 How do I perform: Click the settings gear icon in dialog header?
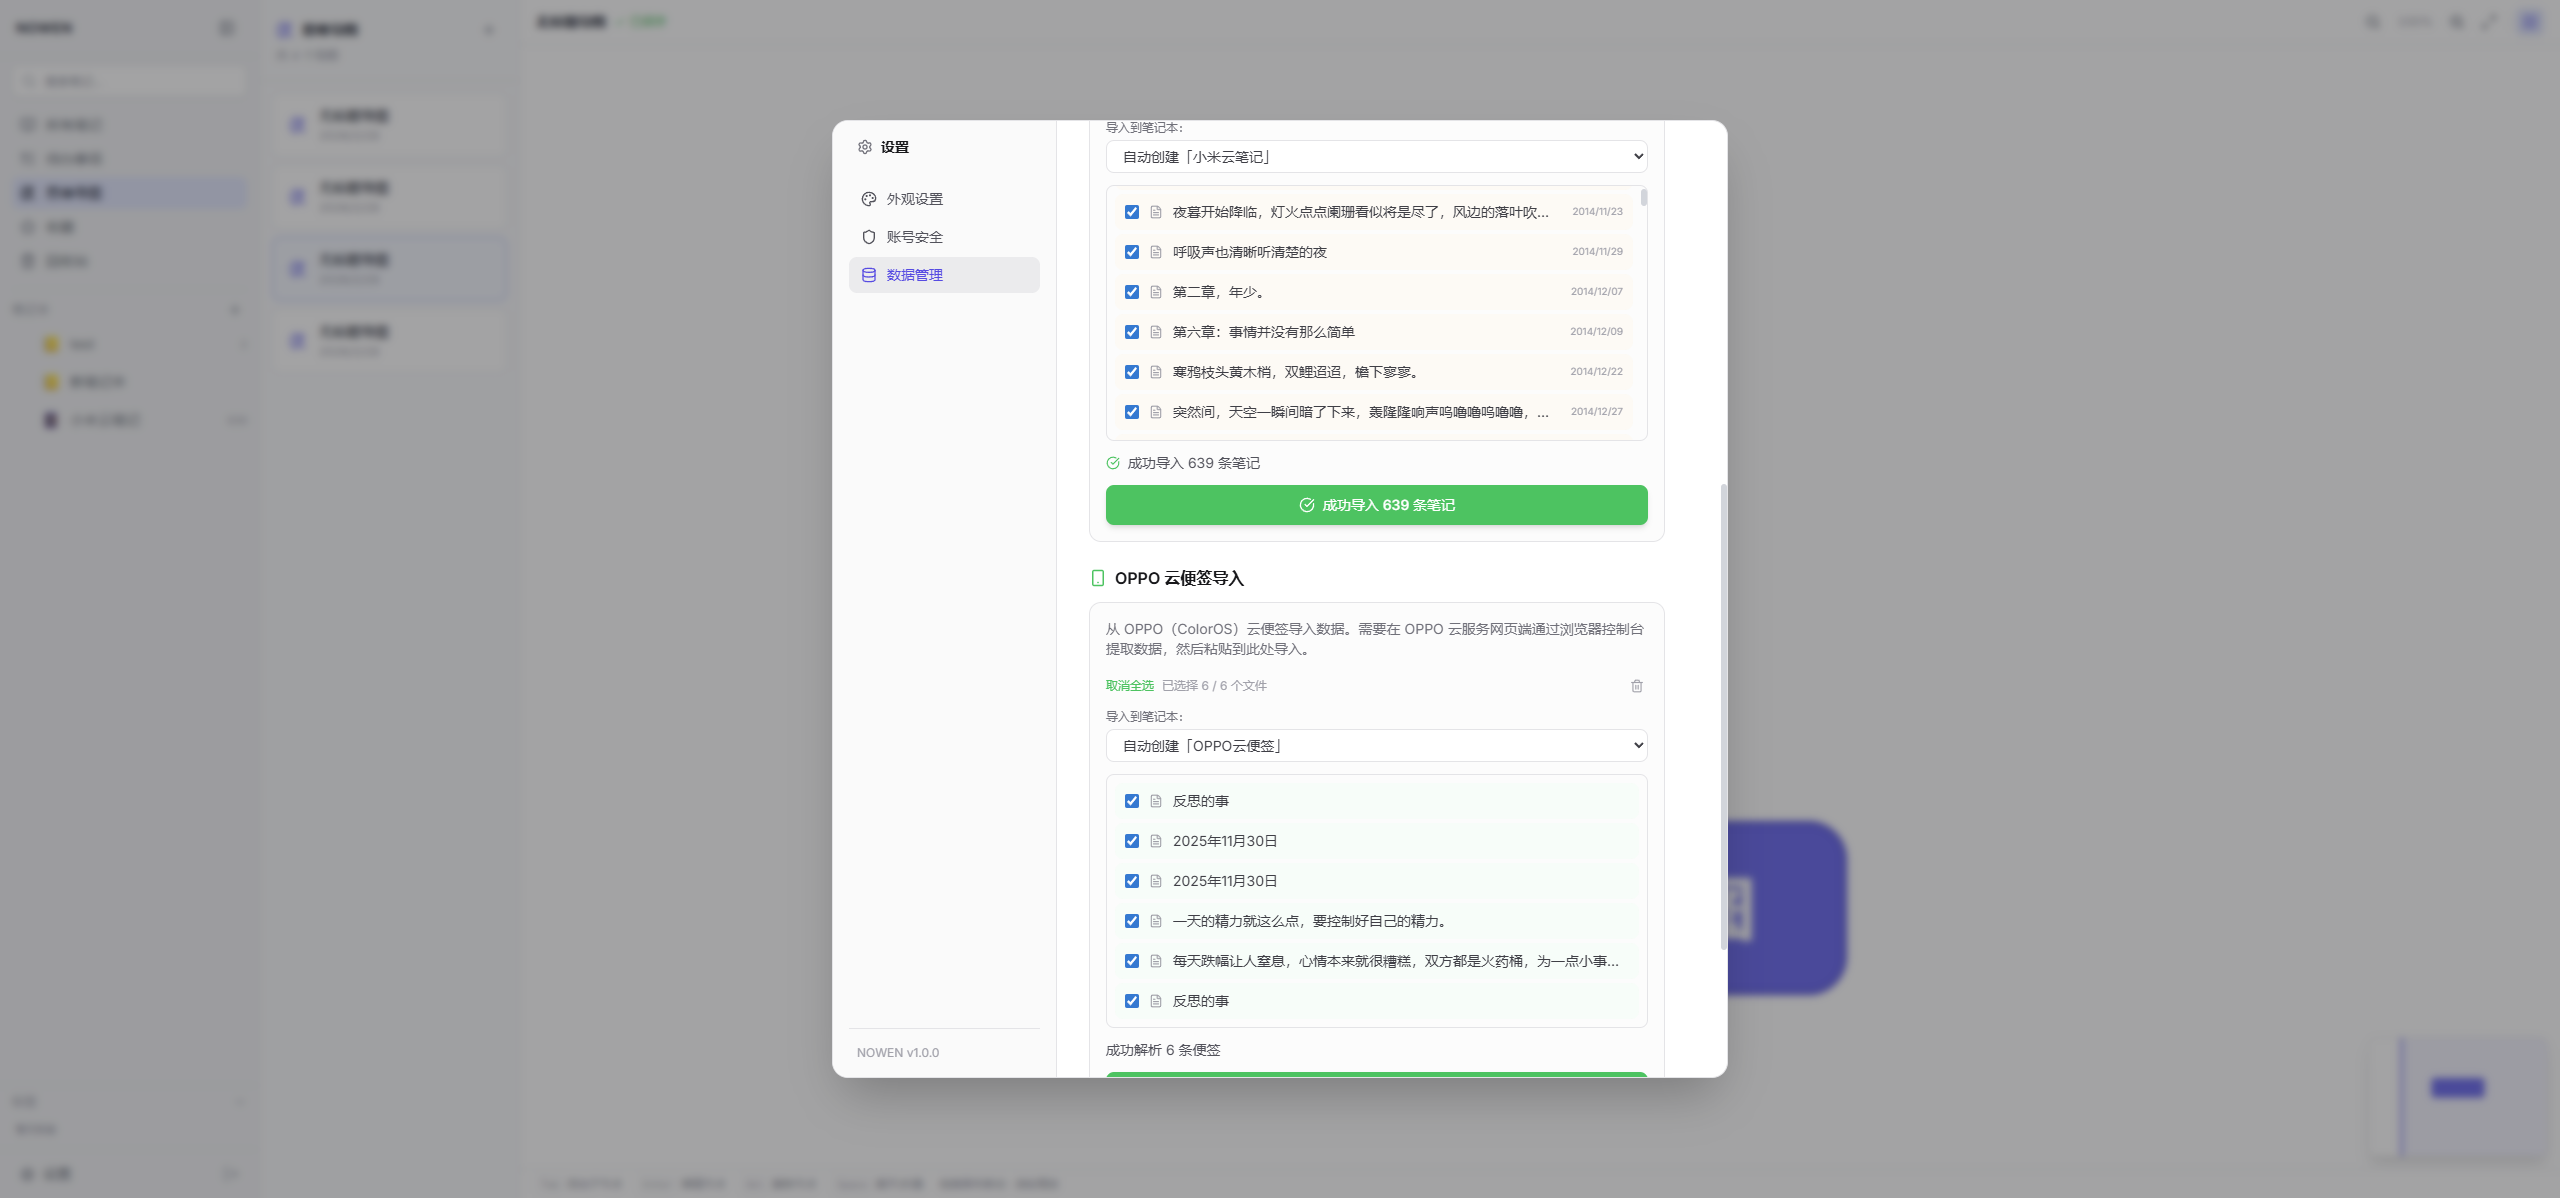click(x=865, y=147)
